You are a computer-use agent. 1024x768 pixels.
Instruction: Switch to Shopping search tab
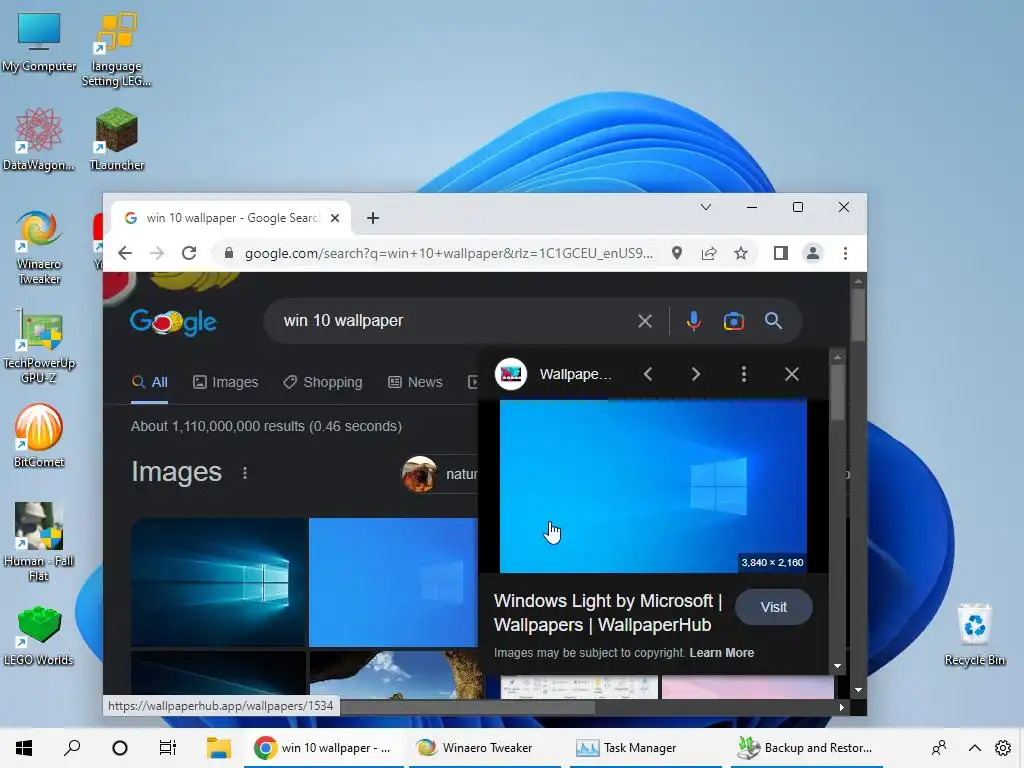click(323, 382)
